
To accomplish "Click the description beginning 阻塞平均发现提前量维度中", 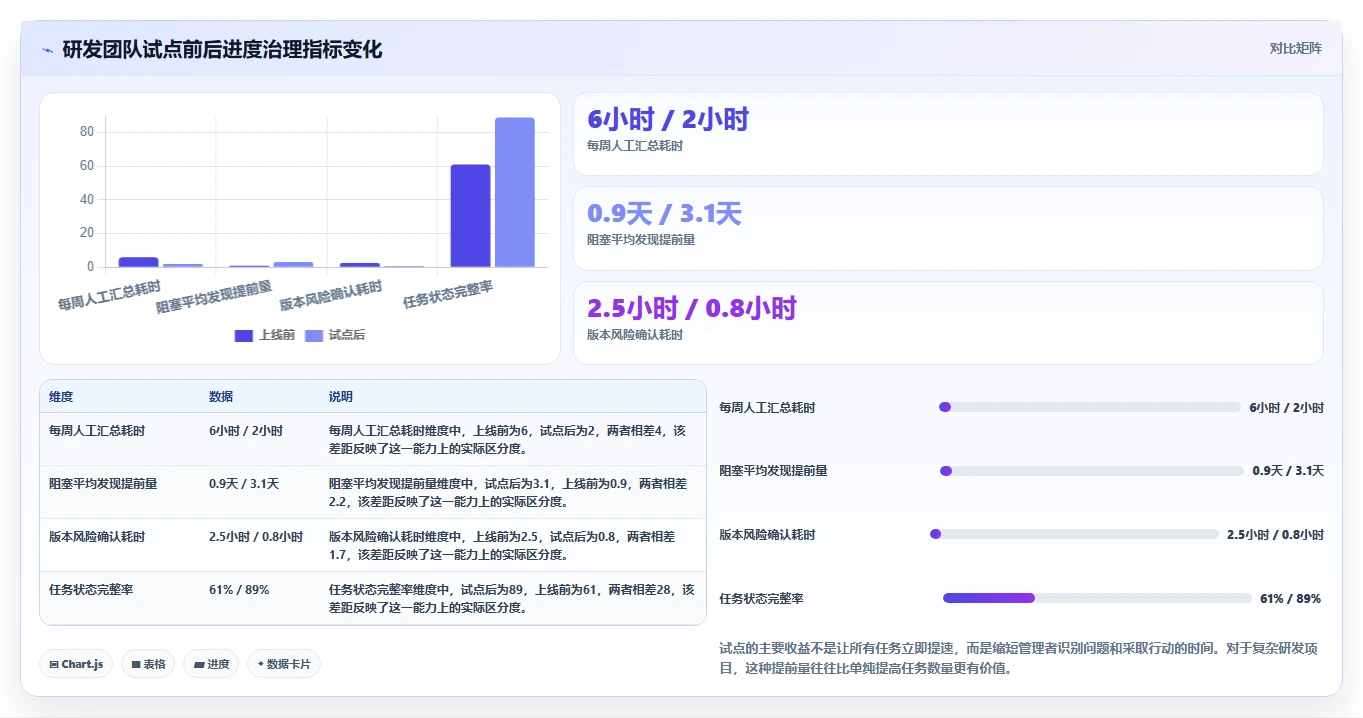I will (508, 492).
